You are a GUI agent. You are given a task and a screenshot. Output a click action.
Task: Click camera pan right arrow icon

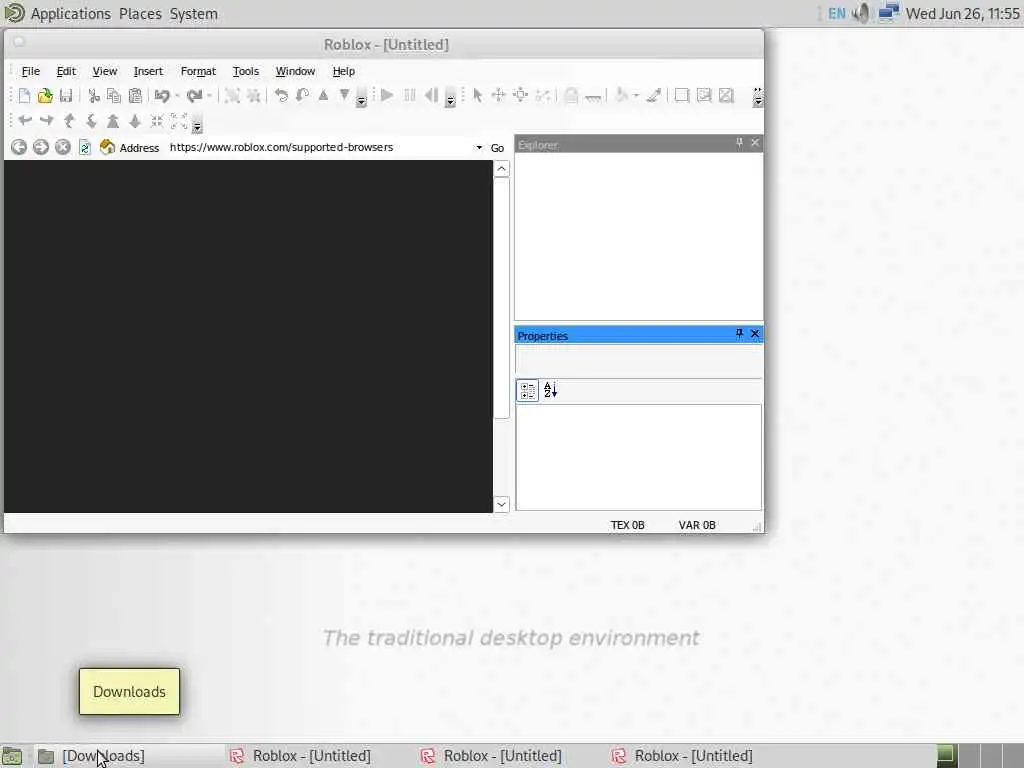47,121
